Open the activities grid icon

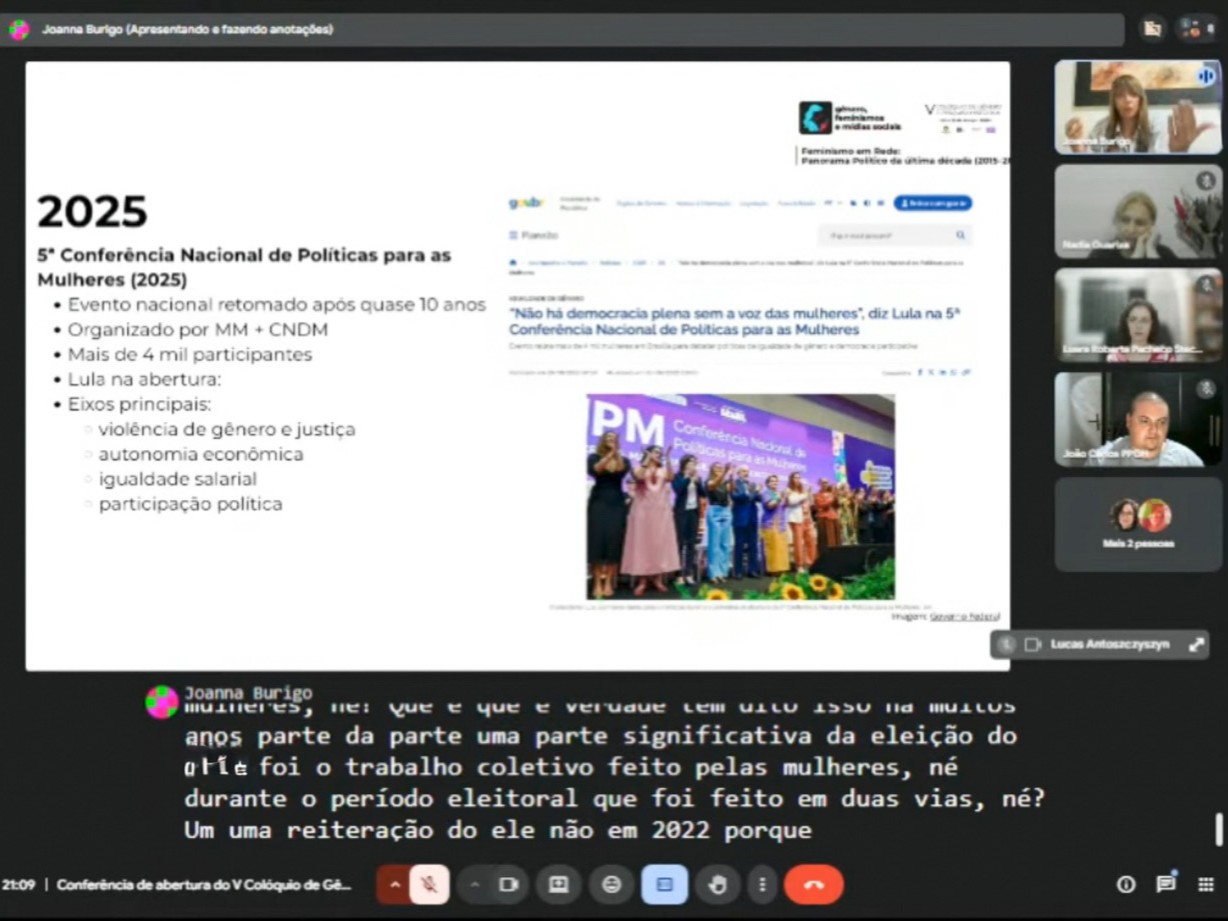[1206, 885]
